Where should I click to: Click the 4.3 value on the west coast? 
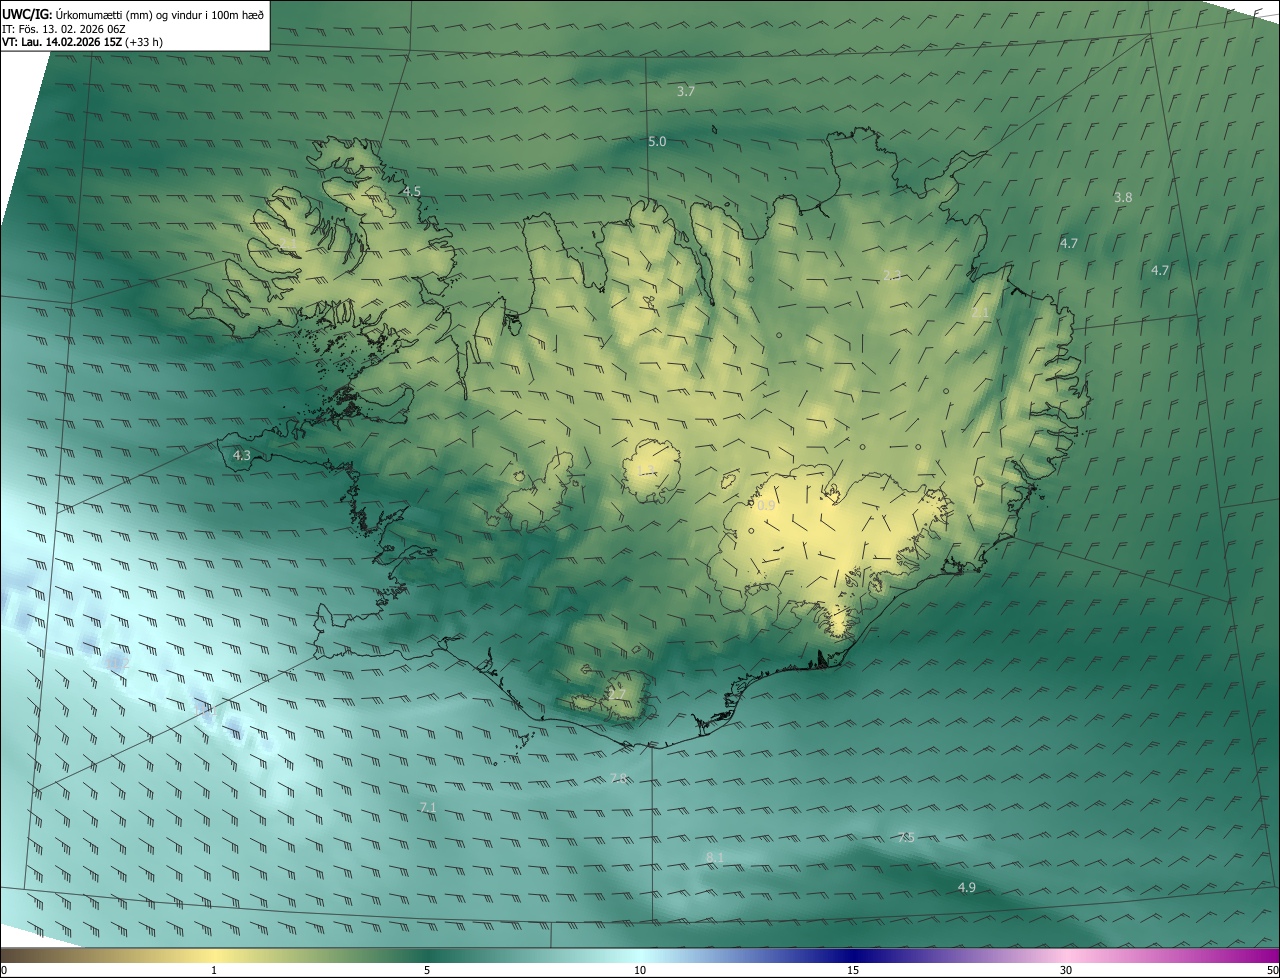[242, 456]
